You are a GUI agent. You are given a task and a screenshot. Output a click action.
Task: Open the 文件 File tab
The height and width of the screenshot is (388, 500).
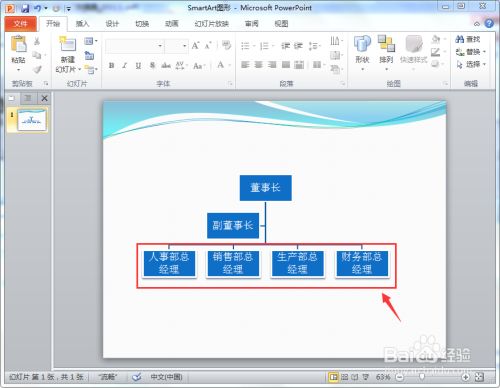point(21,24)
